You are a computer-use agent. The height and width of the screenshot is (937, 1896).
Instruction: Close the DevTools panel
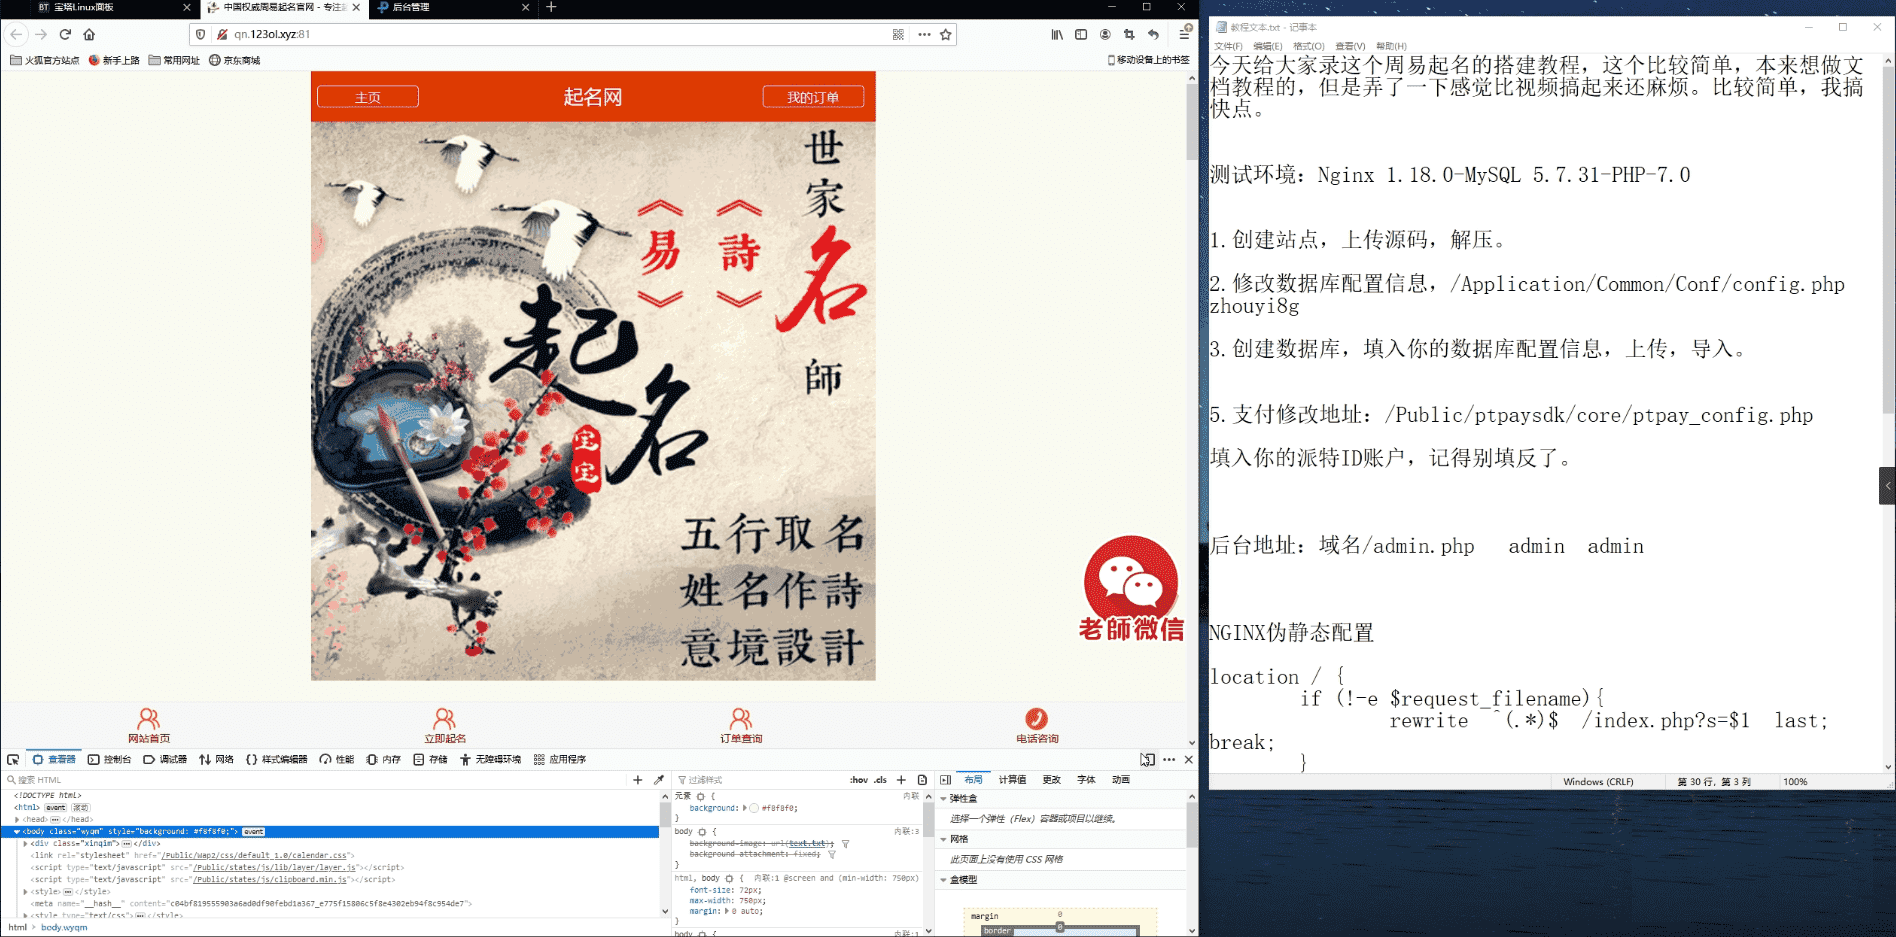pyautogui.click(x=1188, y=760)
